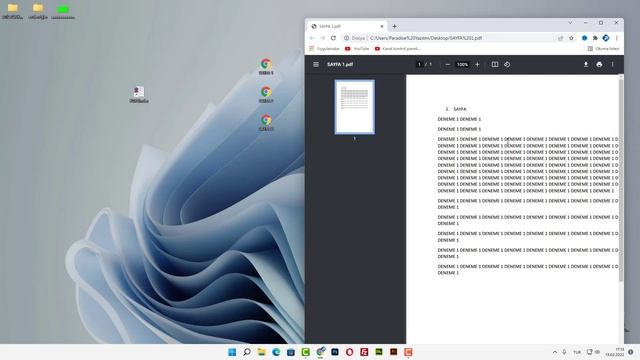Click the fit to page icon
640x360 pixels.
[x=495, y=64]
